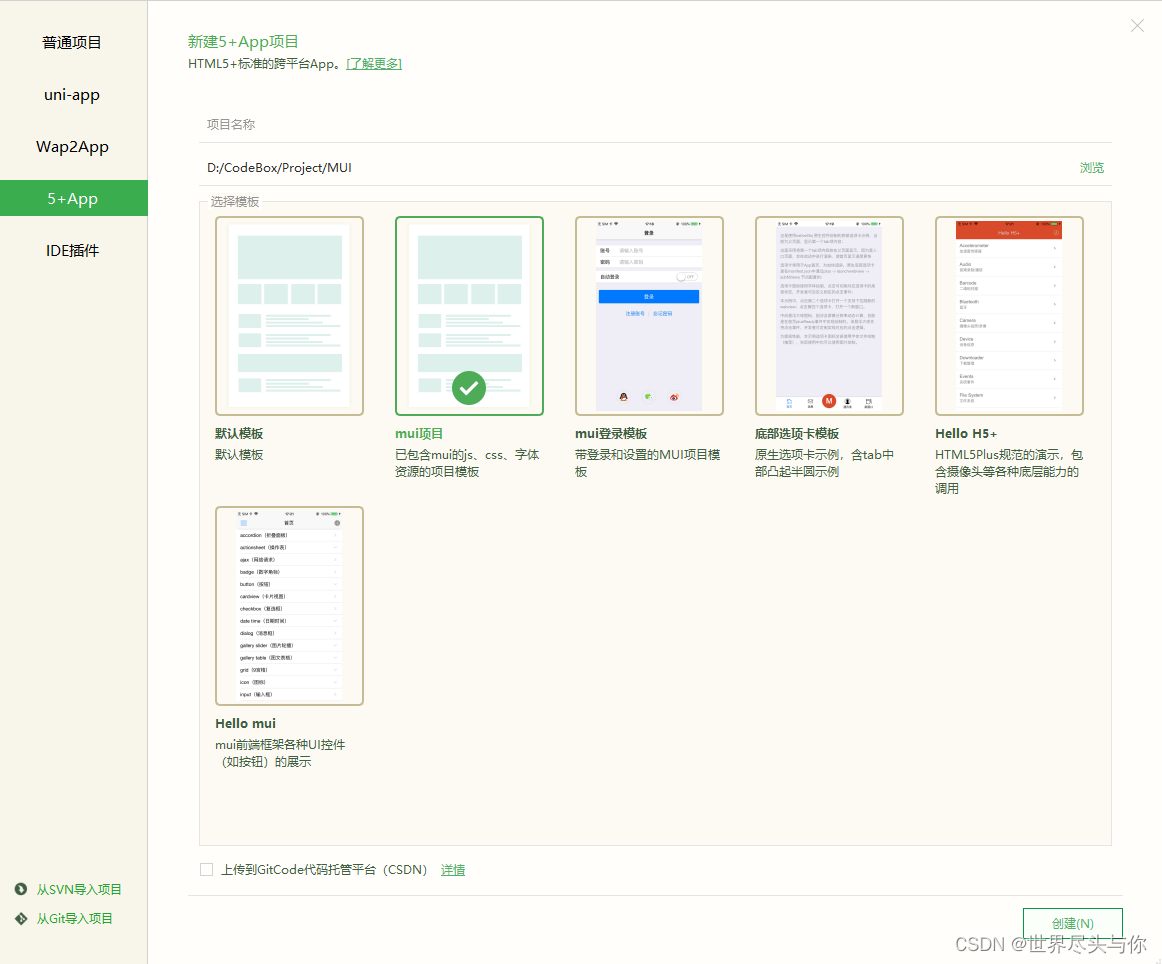Select the Hello mui template

(x=289, y=605)
